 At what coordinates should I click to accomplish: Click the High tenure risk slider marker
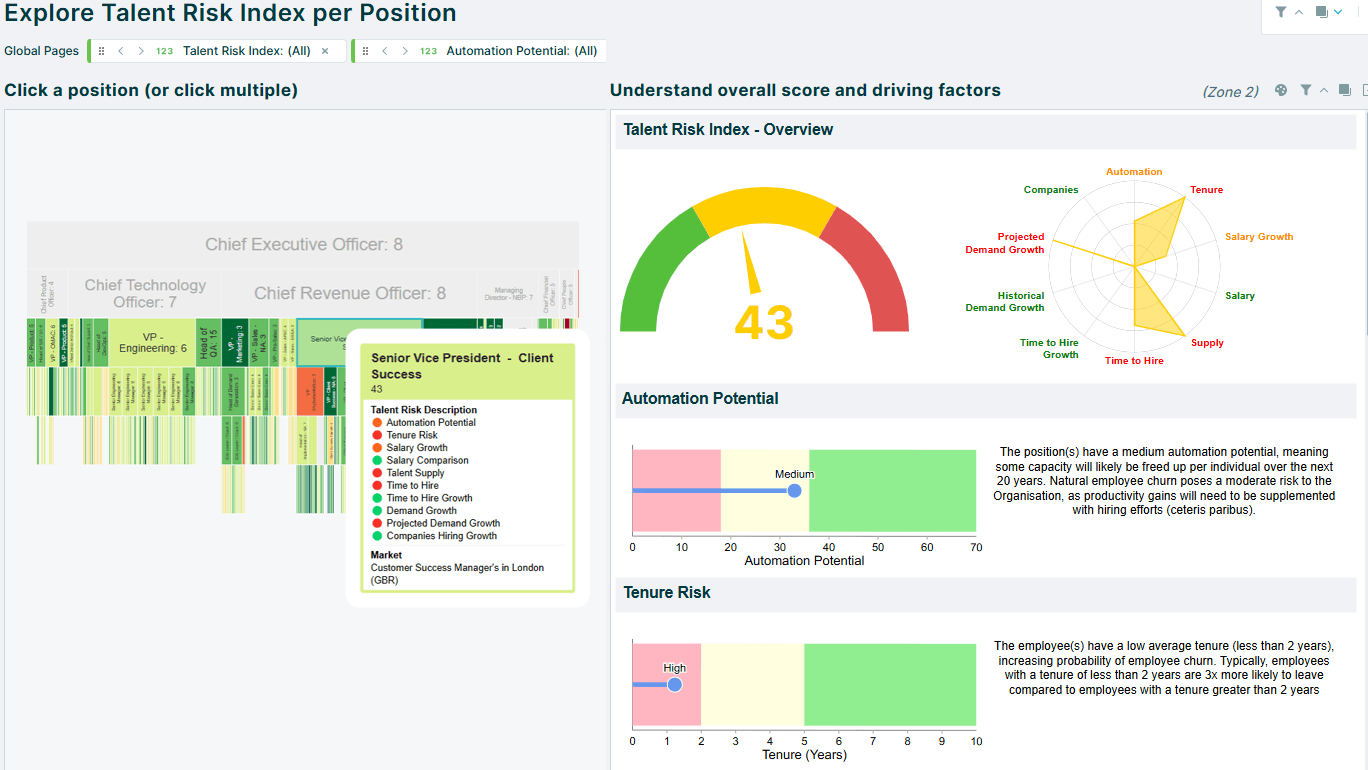click(x=674, y=685)
